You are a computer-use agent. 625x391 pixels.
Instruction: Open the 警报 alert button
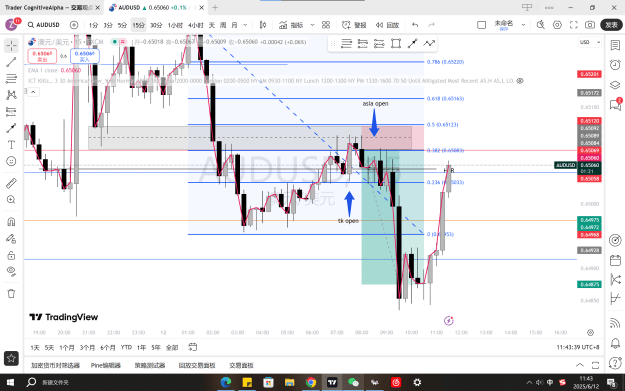(x=354, y=25)
